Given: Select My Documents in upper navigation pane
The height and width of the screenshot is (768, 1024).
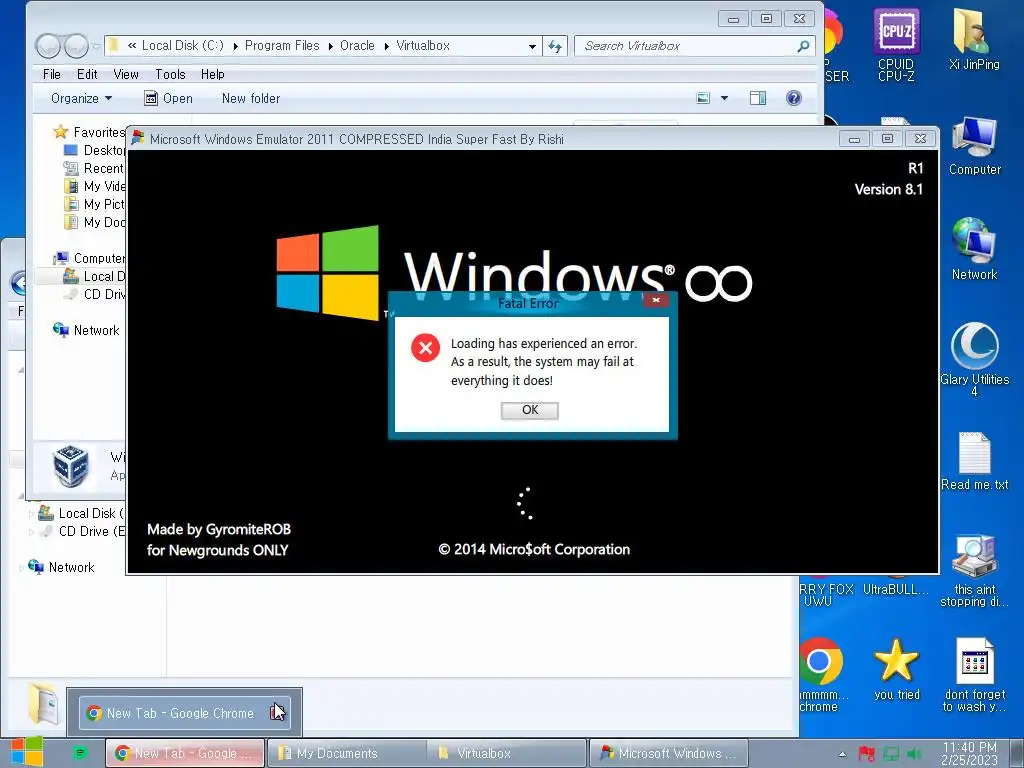Looking at the screenshot, I should [x=93, y=222].
